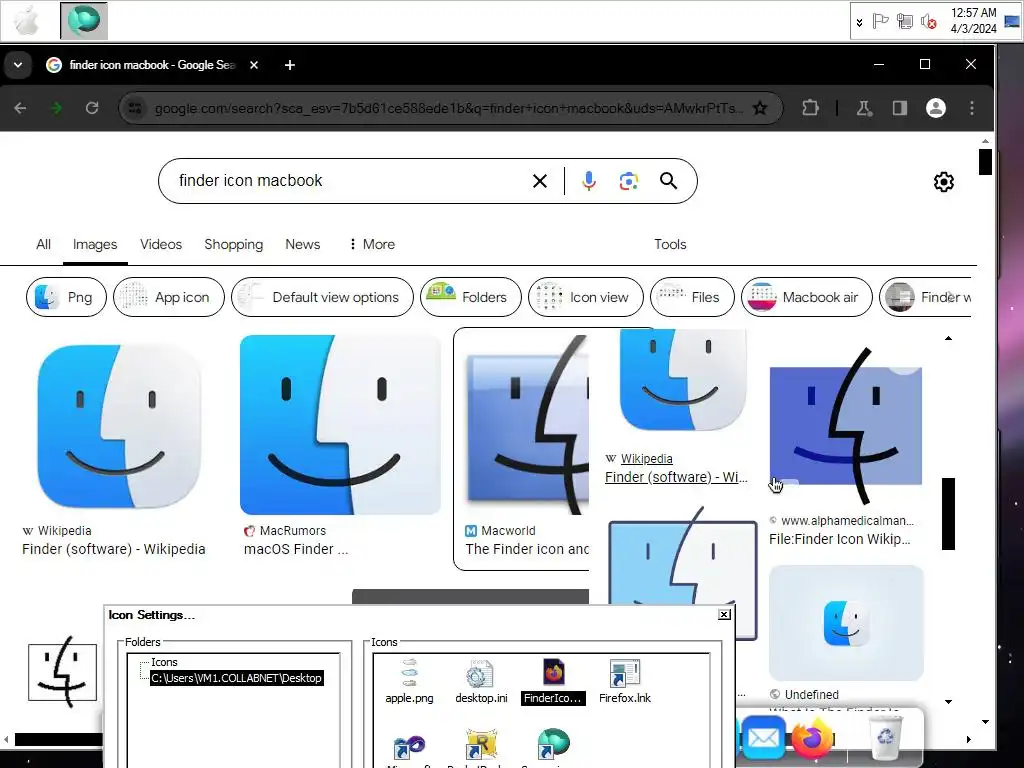This screenshot has height=768, width=1024.
Task: Select desktop.ini in Icons list
Action: [481, 682]
